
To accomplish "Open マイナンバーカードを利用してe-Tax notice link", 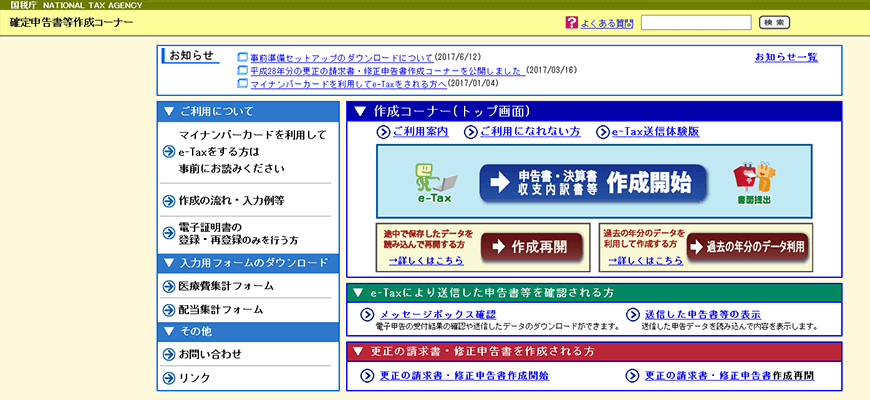I will [348, 84].
